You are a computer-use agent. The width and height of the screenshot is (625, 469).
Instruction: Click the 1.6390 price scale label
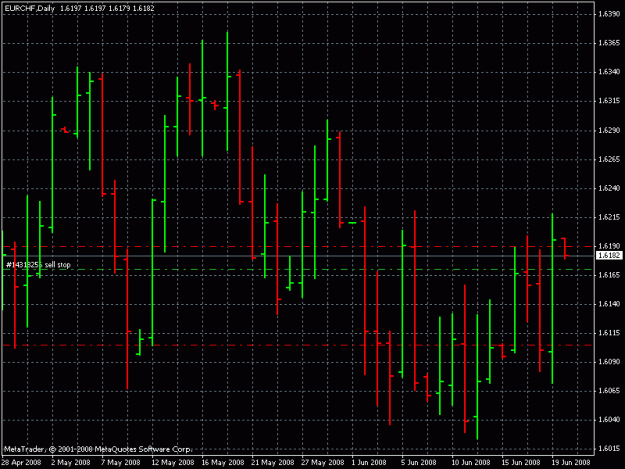pos(609,14)
